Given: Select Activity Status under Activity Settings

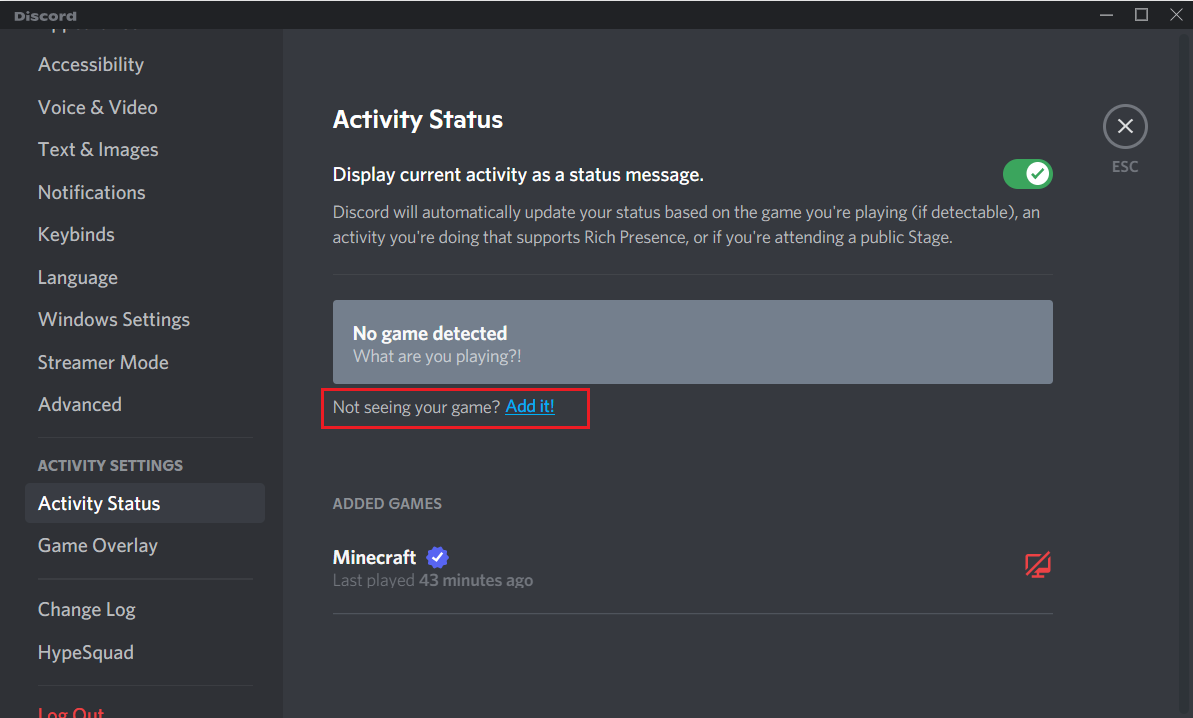Looking at the screenshot, I should pos(98,503).
